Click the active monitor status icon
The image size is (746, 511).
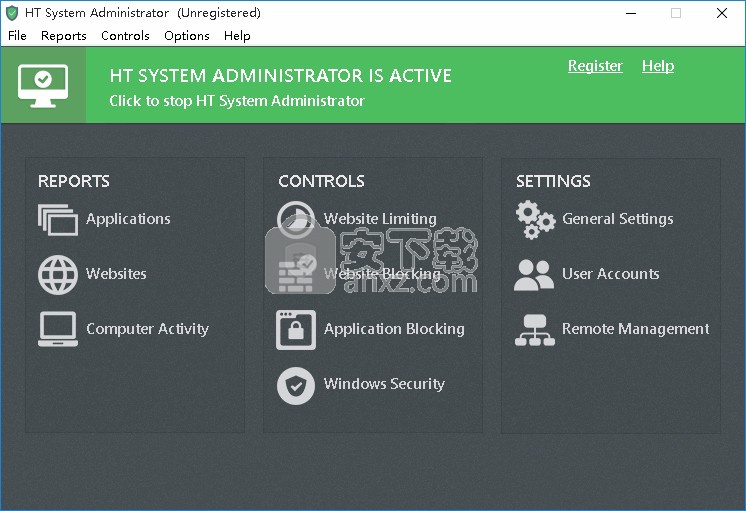coord(43,85)
